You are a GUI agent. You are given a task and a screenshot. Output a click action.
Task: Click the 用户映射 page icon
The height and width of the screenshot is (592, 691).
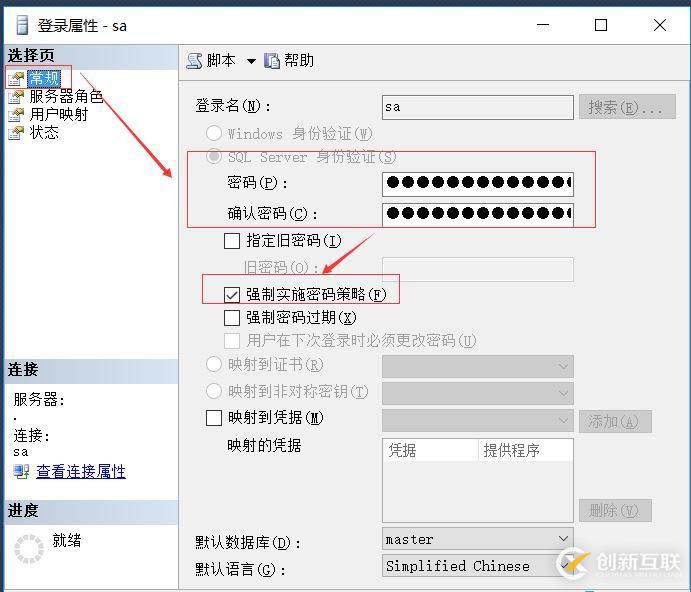pos(16,115)
